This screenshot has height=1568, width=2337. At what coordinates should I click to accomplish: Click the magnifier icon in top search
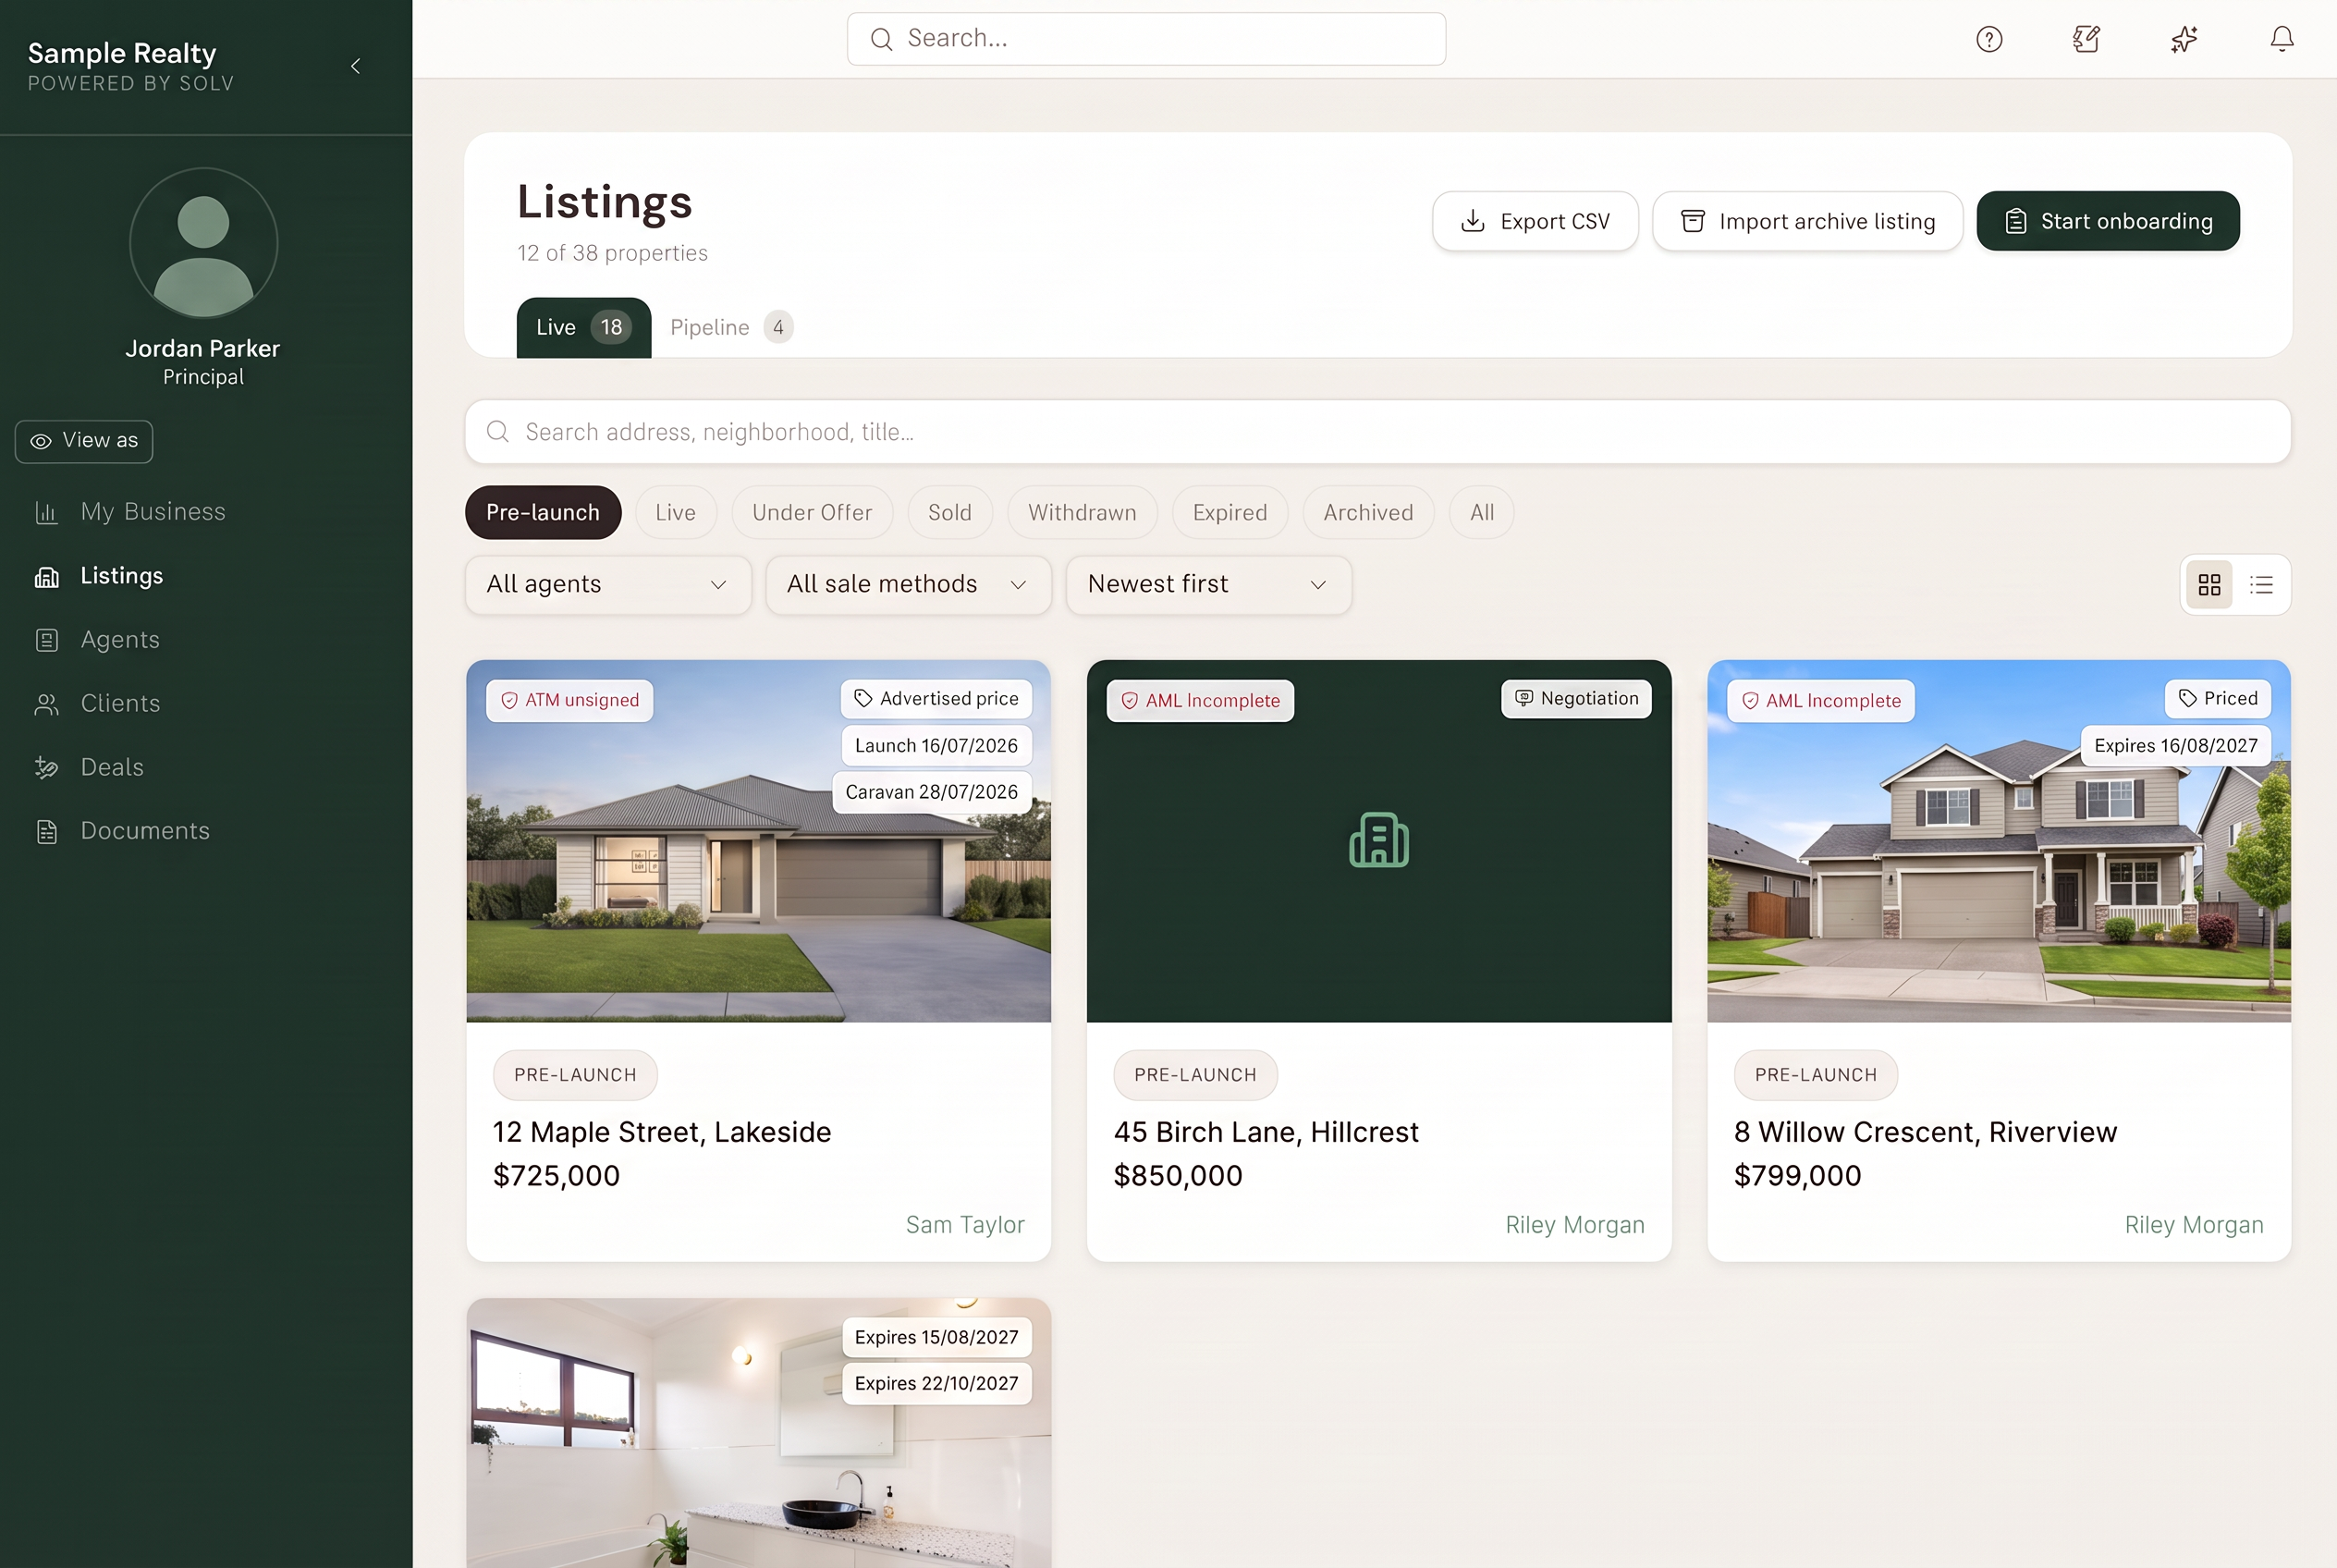pyautogui.click(x=881, y=39)
